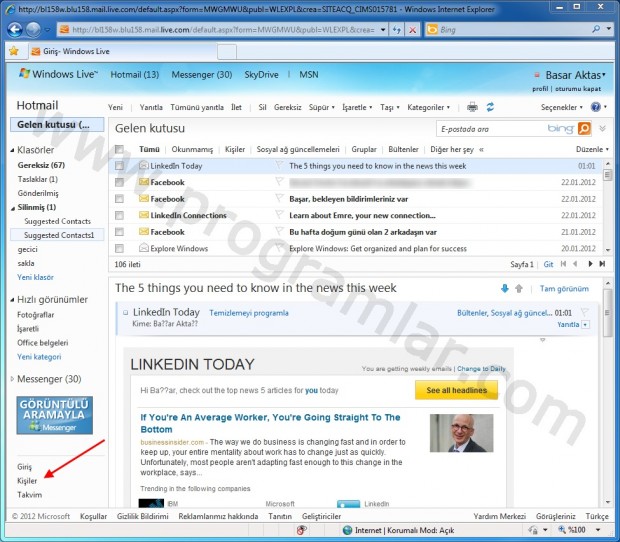620x542 pixels.
Task: Click Temizlemeyi programla link
Action: coord(249,313)
